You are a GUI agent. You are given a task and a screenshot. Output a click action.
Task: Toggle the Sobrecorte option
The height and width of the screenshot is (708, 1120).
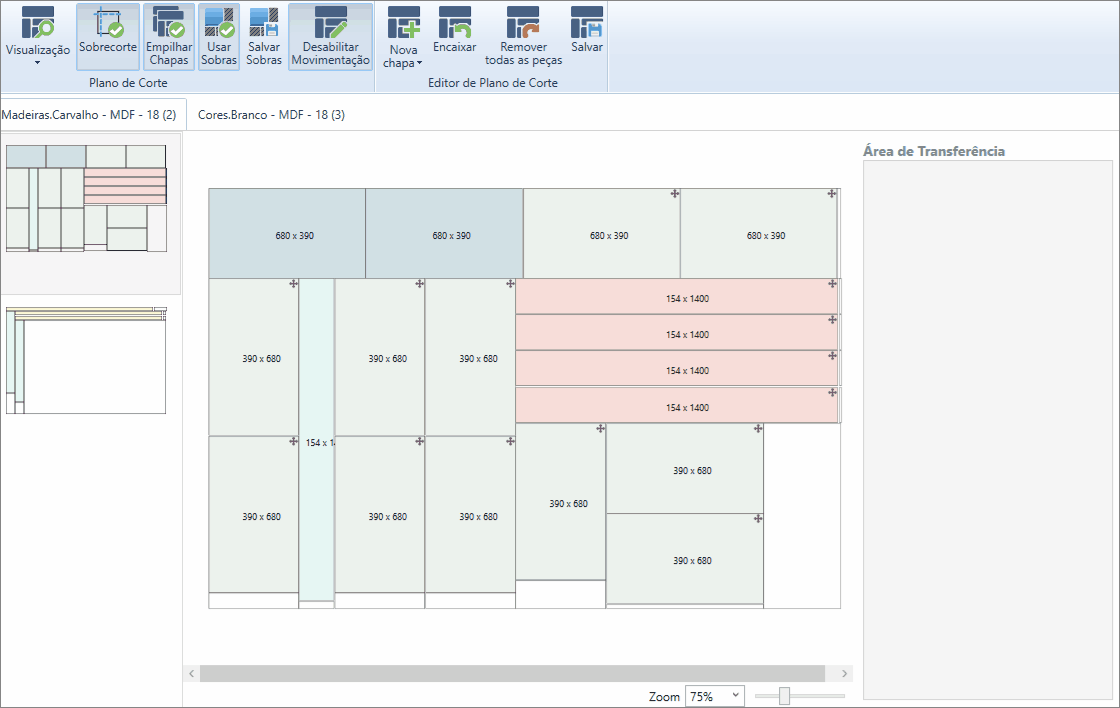[x=107, y=36]
